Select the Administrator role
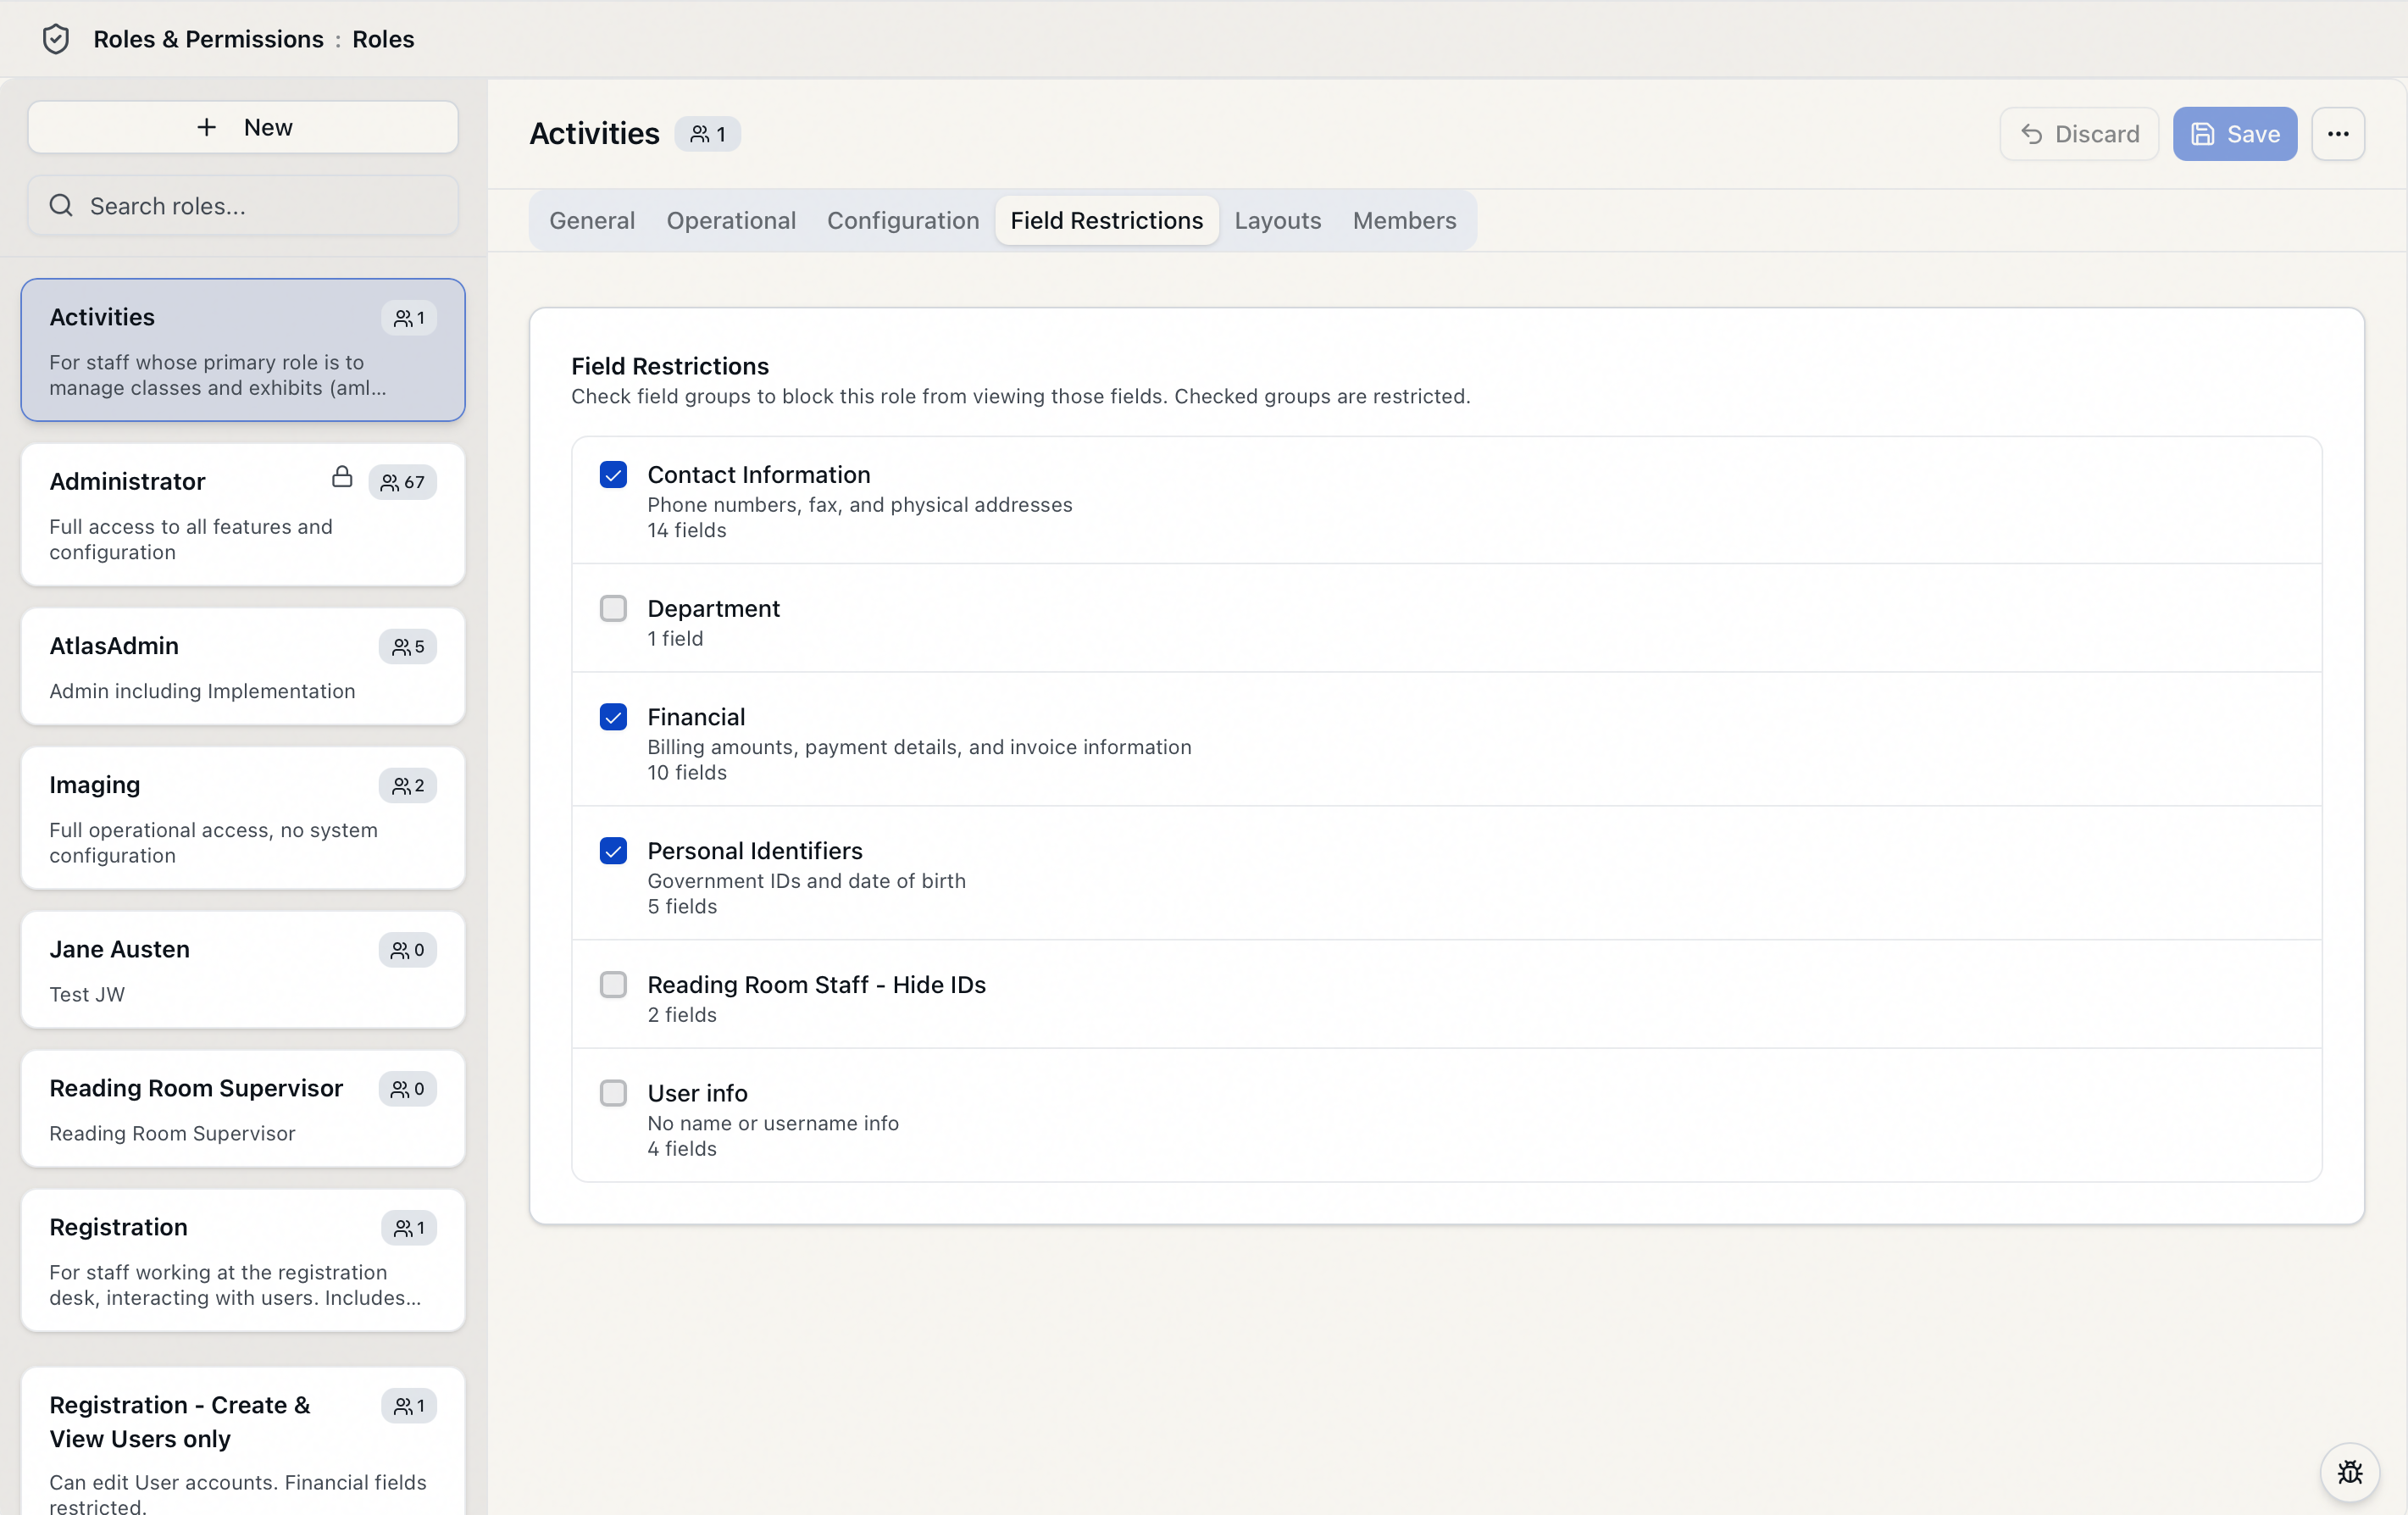This screenshot has height=1515, width=2408. tap(243, 515)
